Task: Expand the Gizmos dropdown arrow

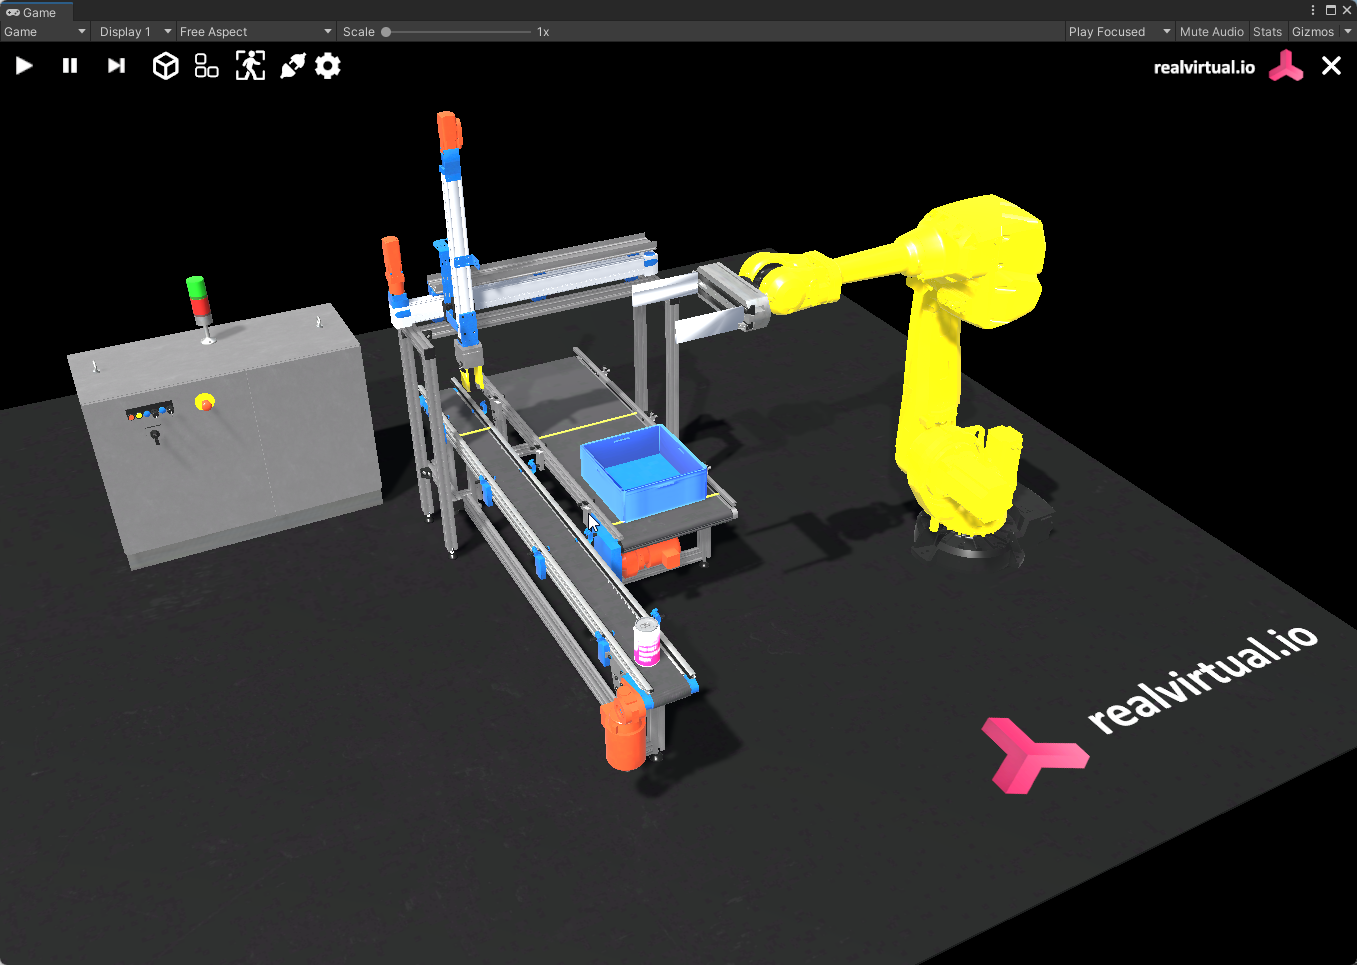Action: coord(1348,32)
